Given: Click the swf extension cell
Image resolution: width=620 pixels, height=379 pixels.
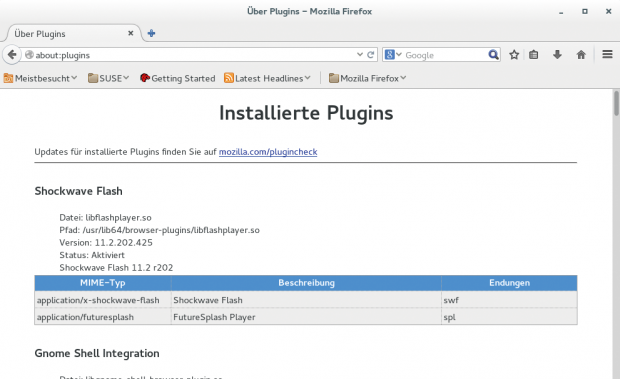Looking at the screenshot, I should point(509,300).
